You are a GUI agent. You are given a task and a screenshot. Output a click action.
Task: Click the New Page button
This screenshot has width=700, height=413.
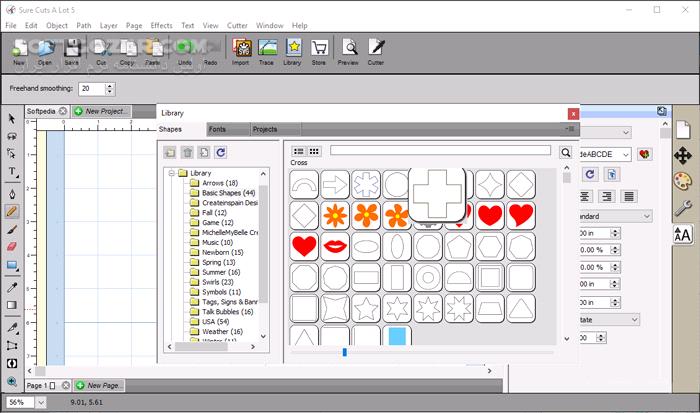pos(99,385)
